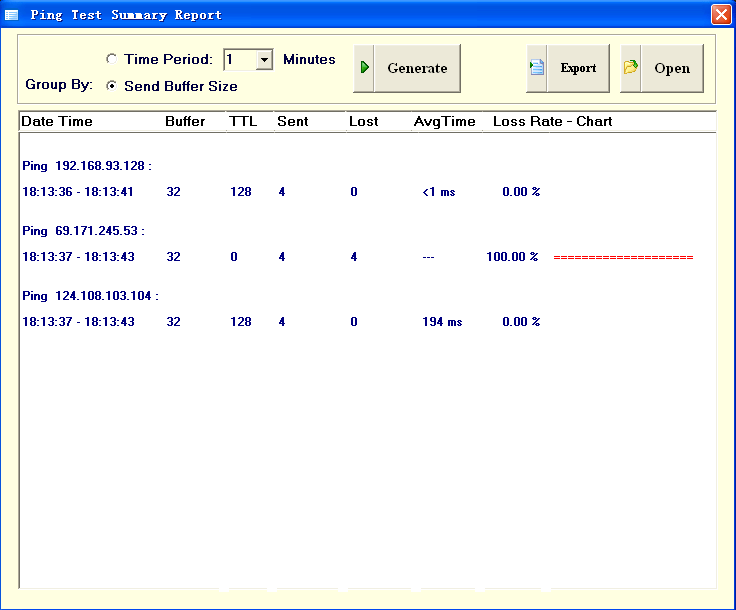
Task: Click the 18:13:36 - 18:13:41 time entry
Action: coord(78,192)
